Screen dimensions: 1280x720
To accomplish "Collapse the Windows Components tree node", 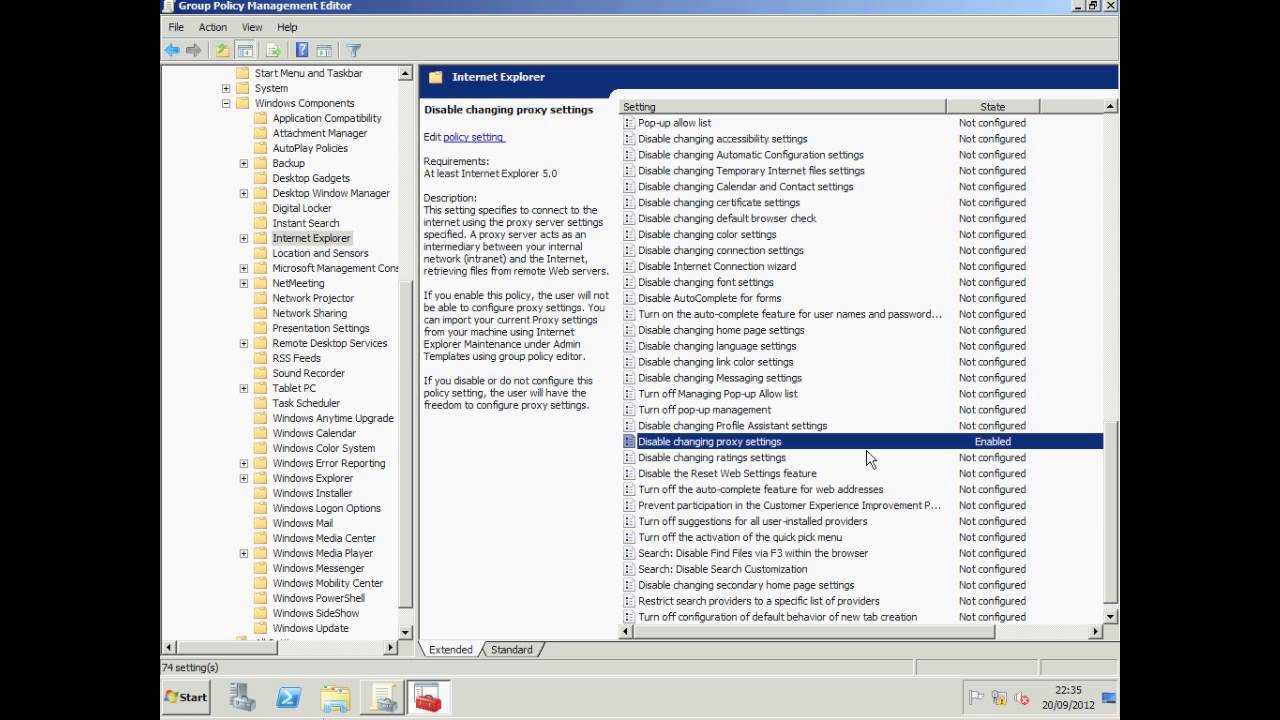I will tap(226, 103).
